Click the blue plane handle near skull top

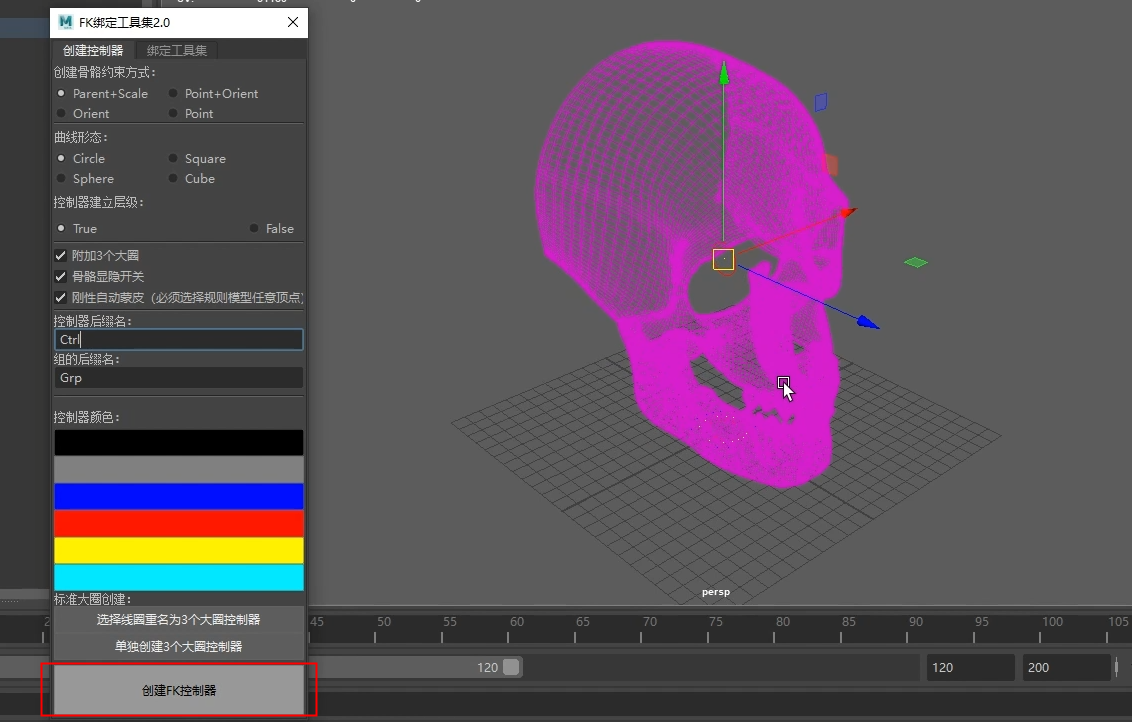[x=821, y=102]
